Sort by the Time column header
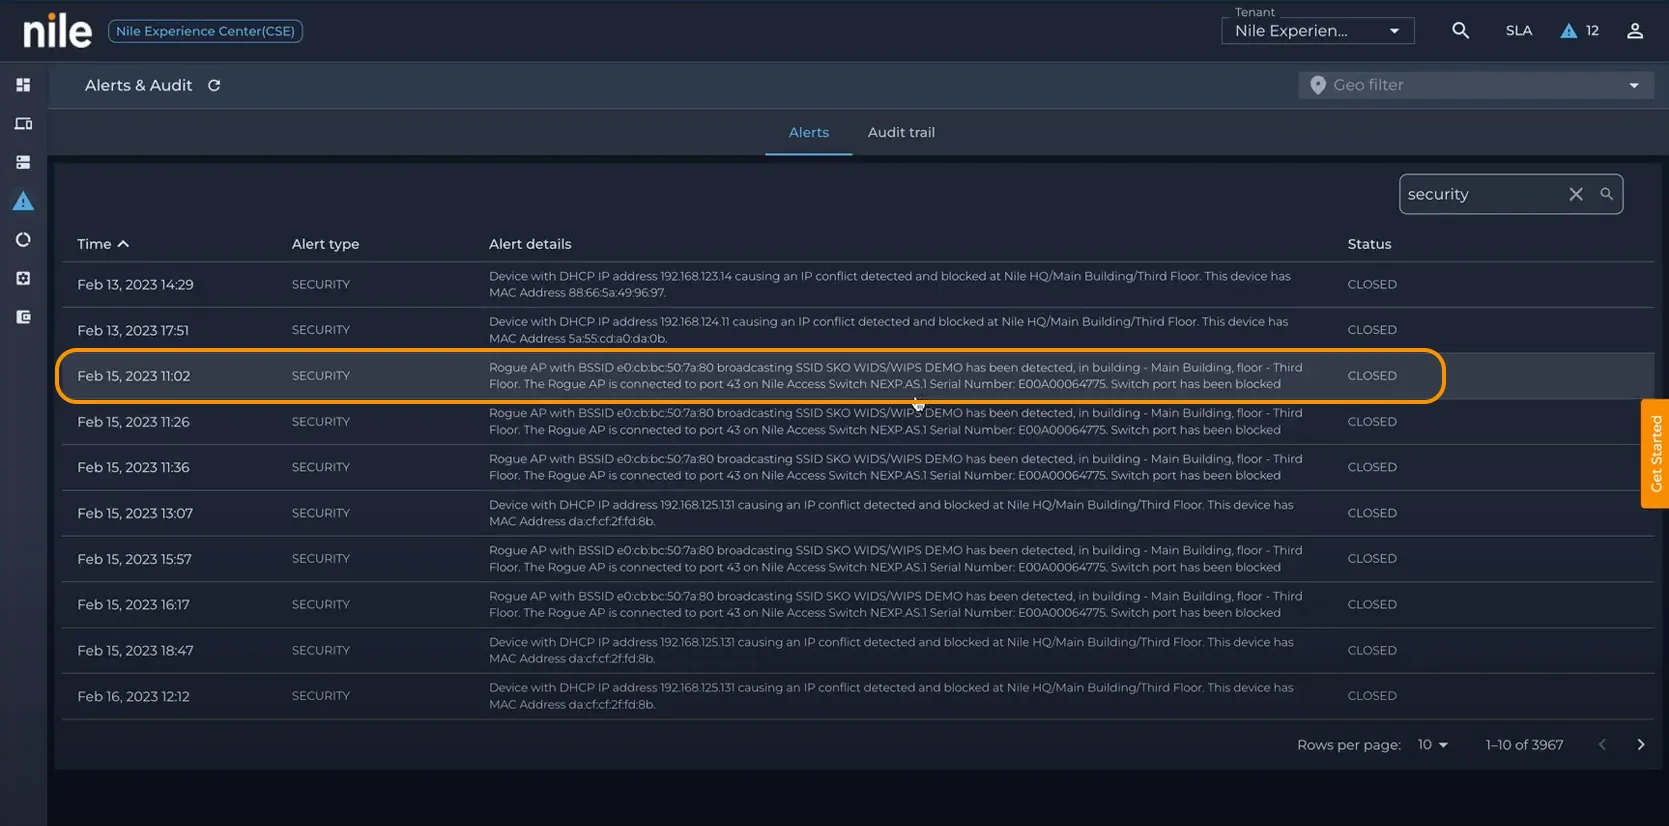Screen dimensions: 1669x826 point(103,244)
